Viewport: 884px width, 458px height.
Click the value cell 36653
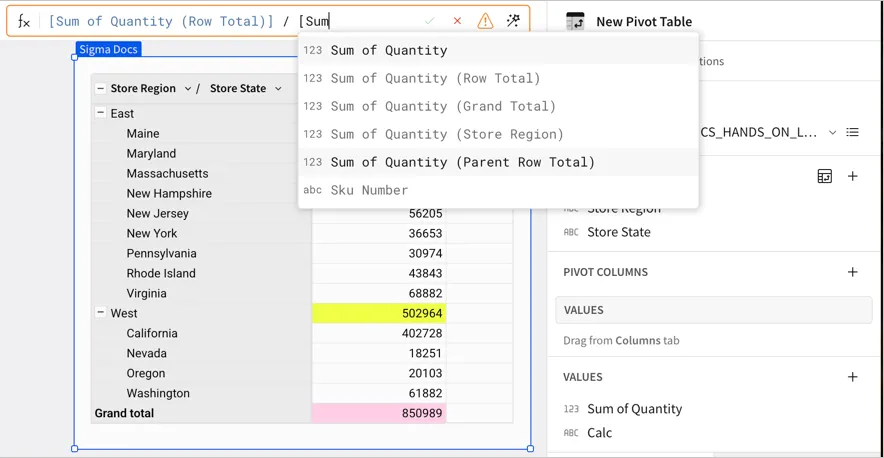(379, 234)
